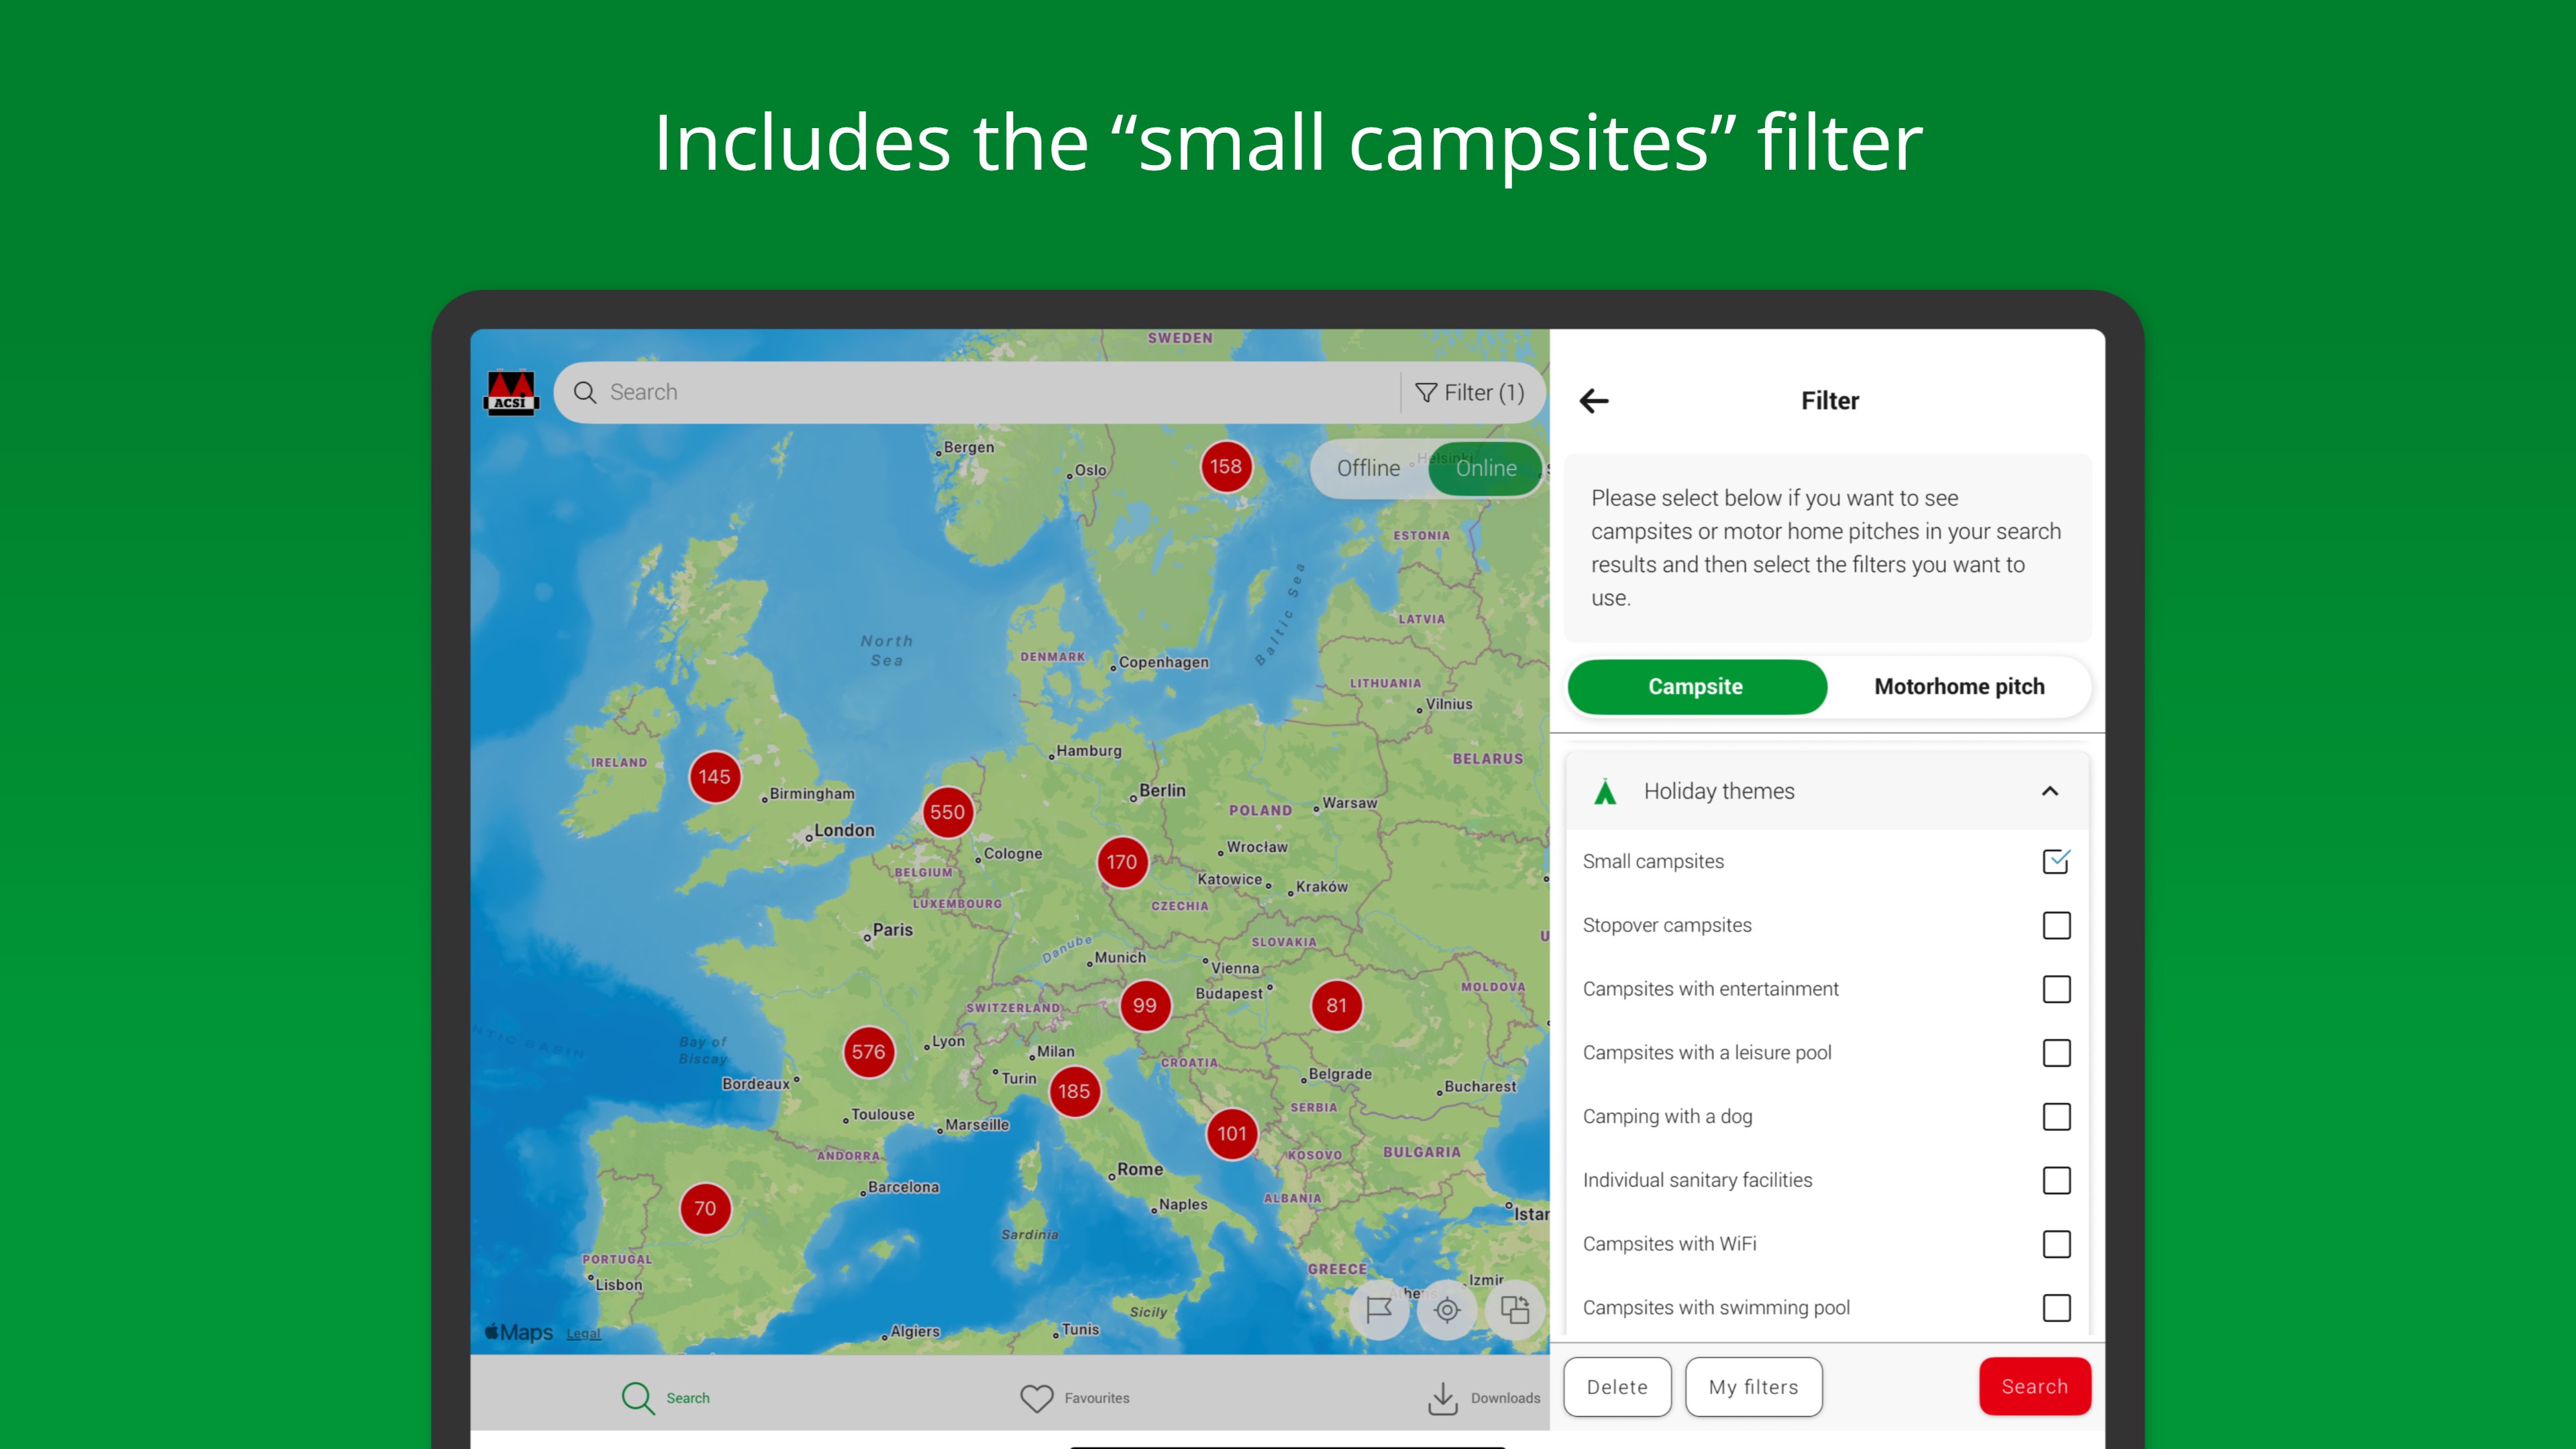Tick the Camping with a dog checkbox
The image size is (2576, 1449).
2056,1116
